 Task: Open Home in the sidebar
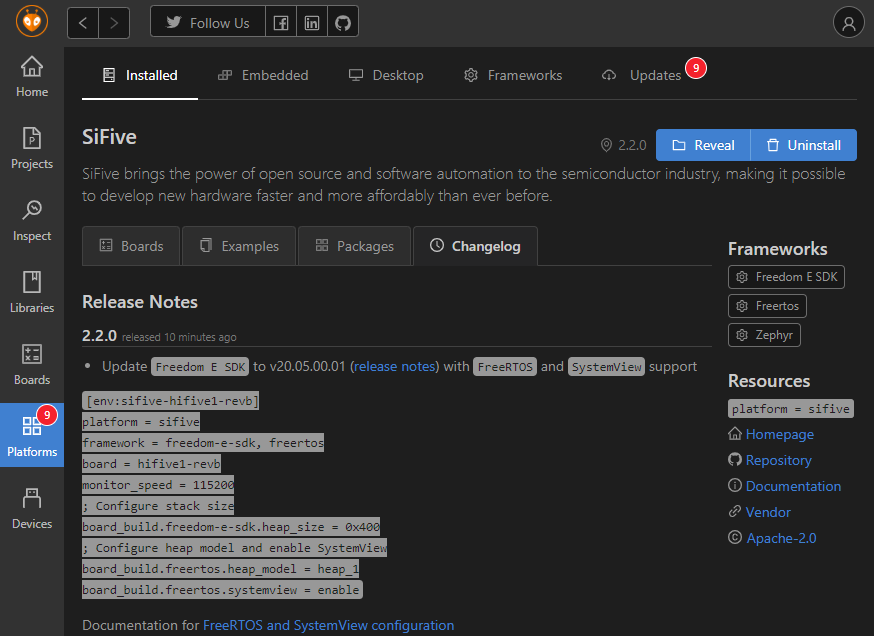point(32,77)
